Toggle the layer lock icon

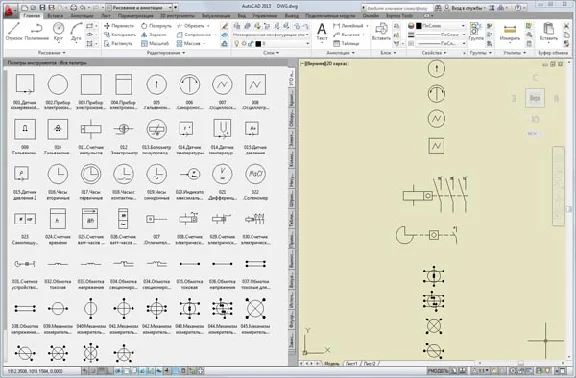[x=251, y=43]
